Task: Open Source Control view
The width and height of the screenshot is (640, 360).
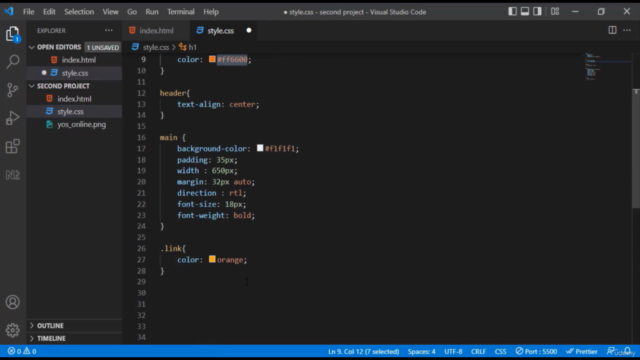Action: (x=13, y=90)
